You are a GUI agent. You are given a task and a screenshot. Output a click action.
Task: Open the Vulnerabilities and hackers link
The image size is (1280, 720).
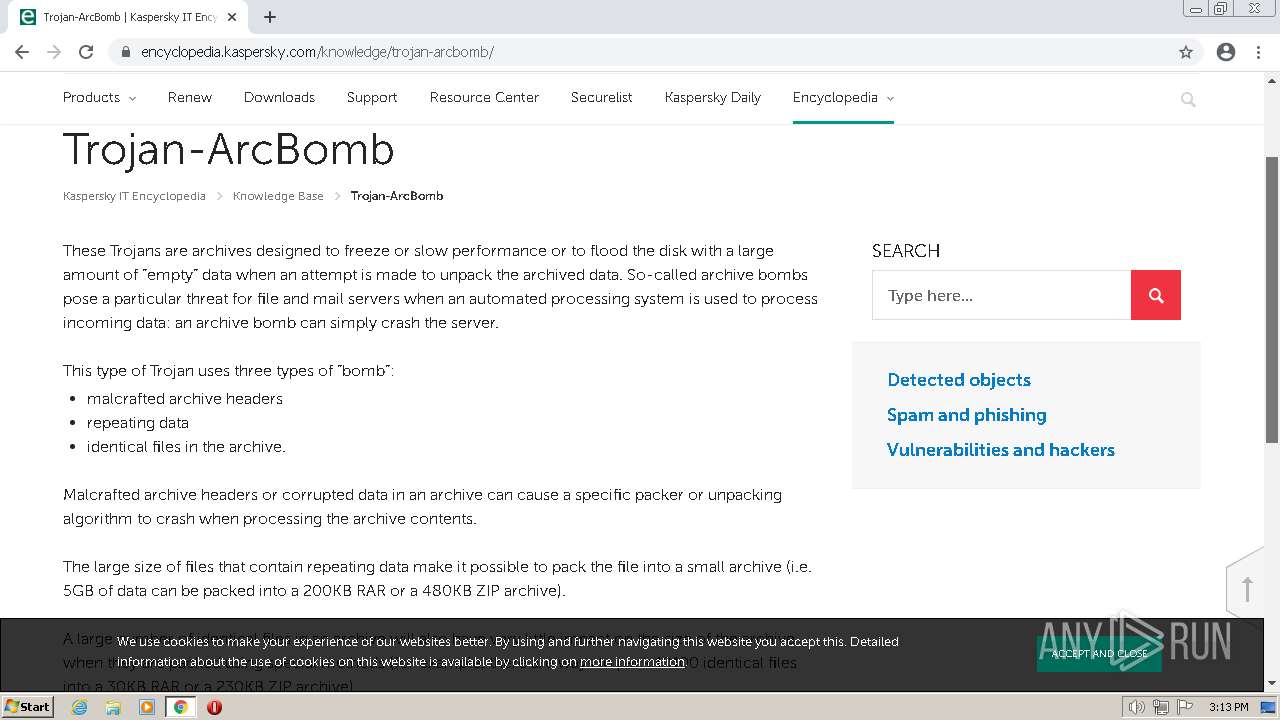click(x=1001, y=450)
